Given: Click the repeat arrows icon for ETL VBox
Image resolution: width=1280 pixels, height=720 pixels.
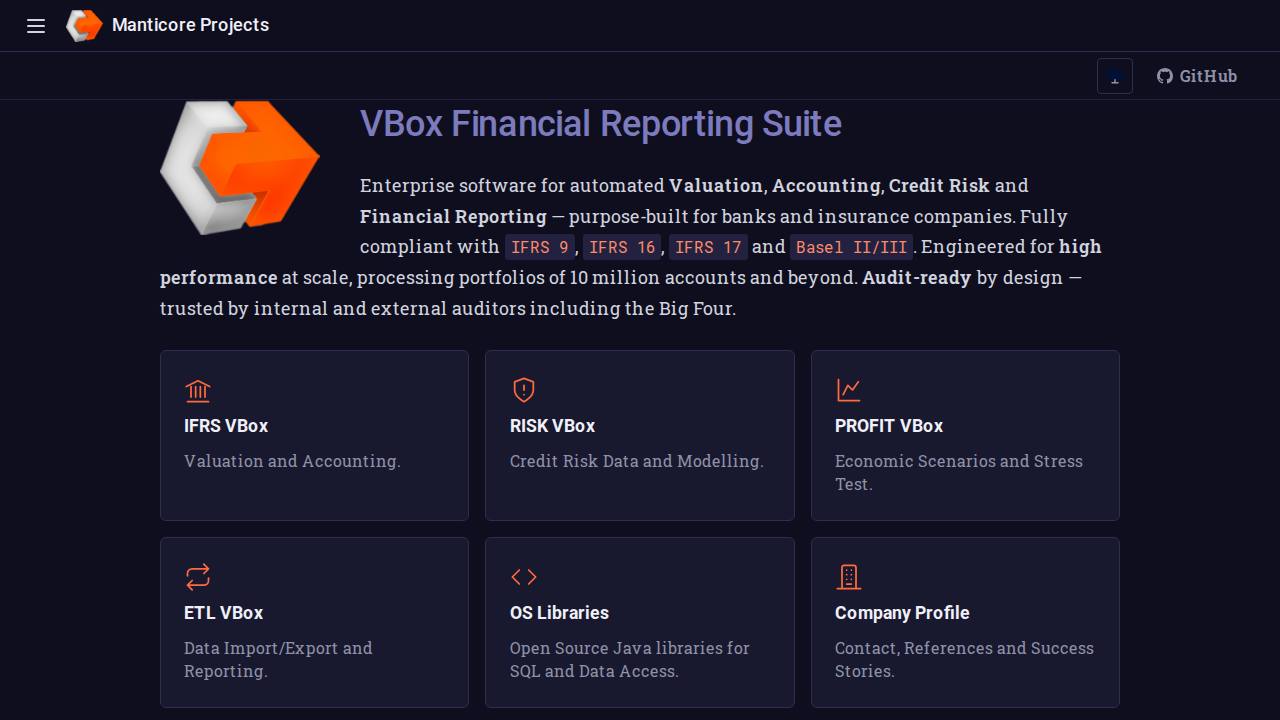Looking at the screenshot, I should tap(198, 577).
